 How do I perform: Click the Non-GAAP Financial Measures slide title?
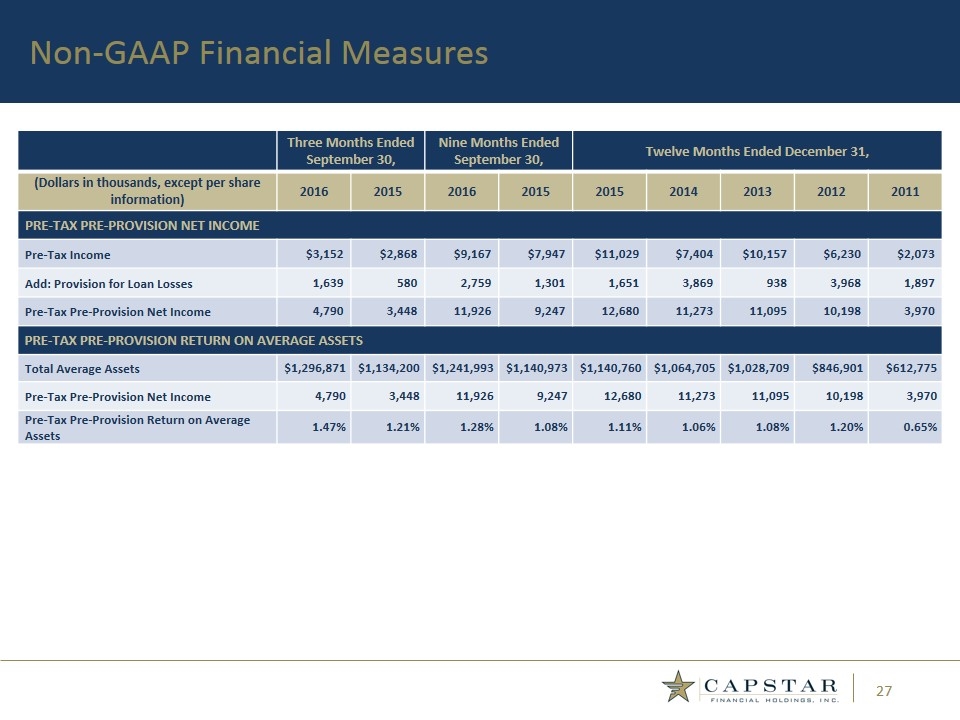click(x=259, y=52)
